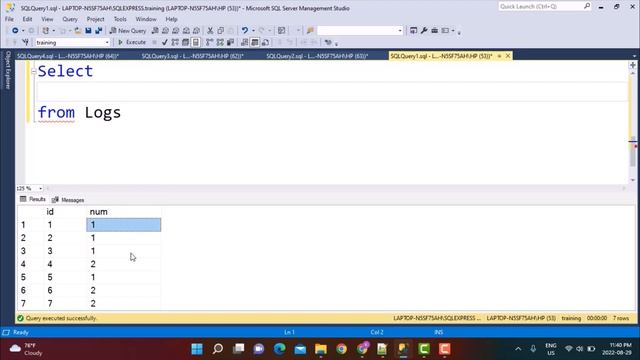The width and height of the screenshot is (640, 360).
Task: Open the File menu
Action: pos(9,19)
